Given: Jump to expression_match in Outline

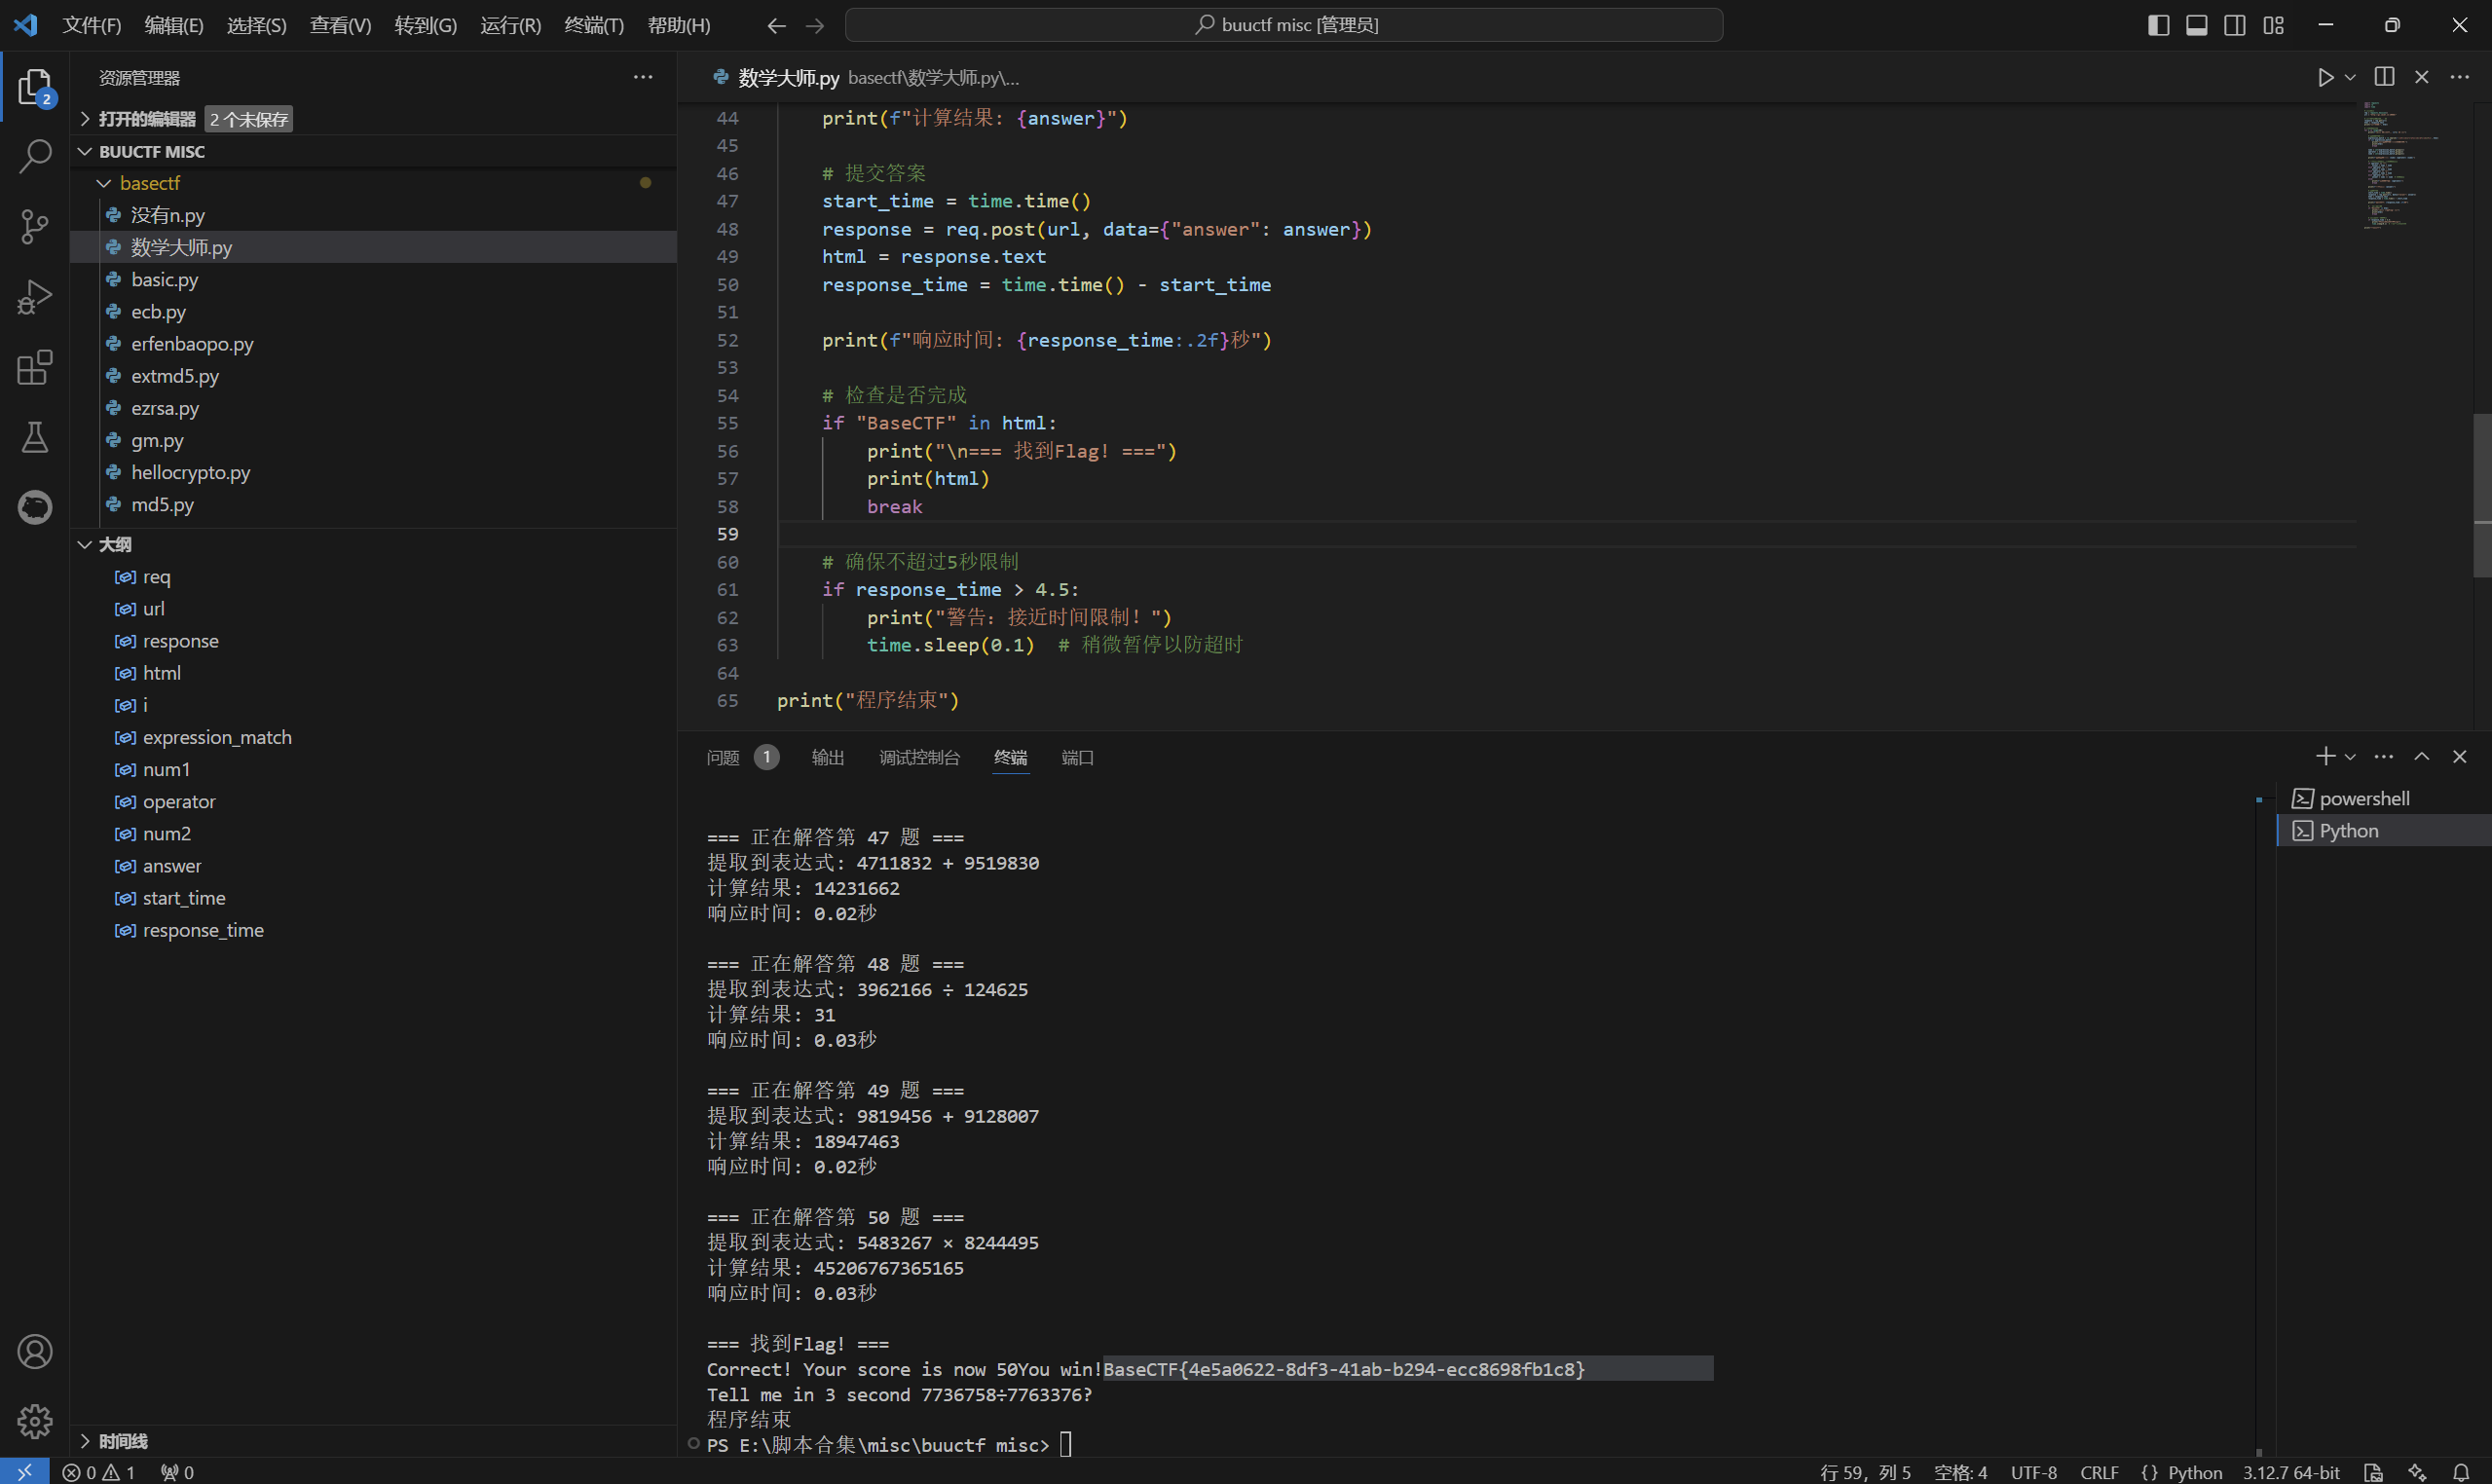Looking at the screenshot, I should [x=373, y=737].
